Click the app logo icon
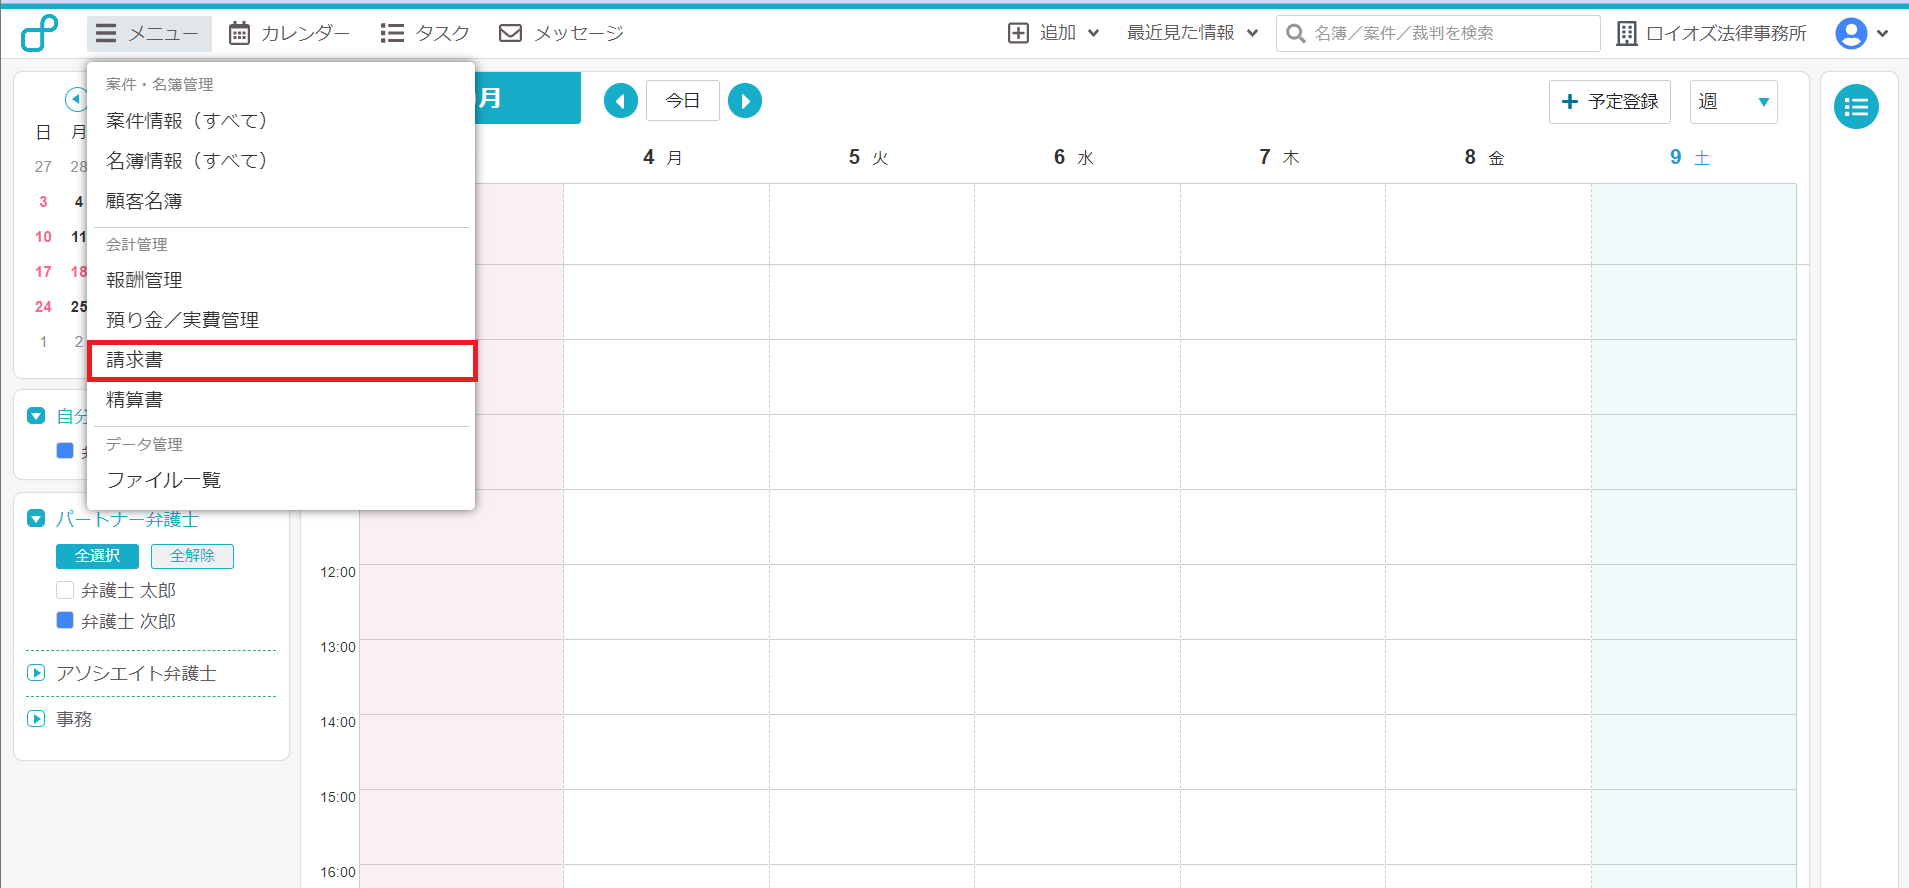Screen dimensions: 1909x888 pos(40,33)
